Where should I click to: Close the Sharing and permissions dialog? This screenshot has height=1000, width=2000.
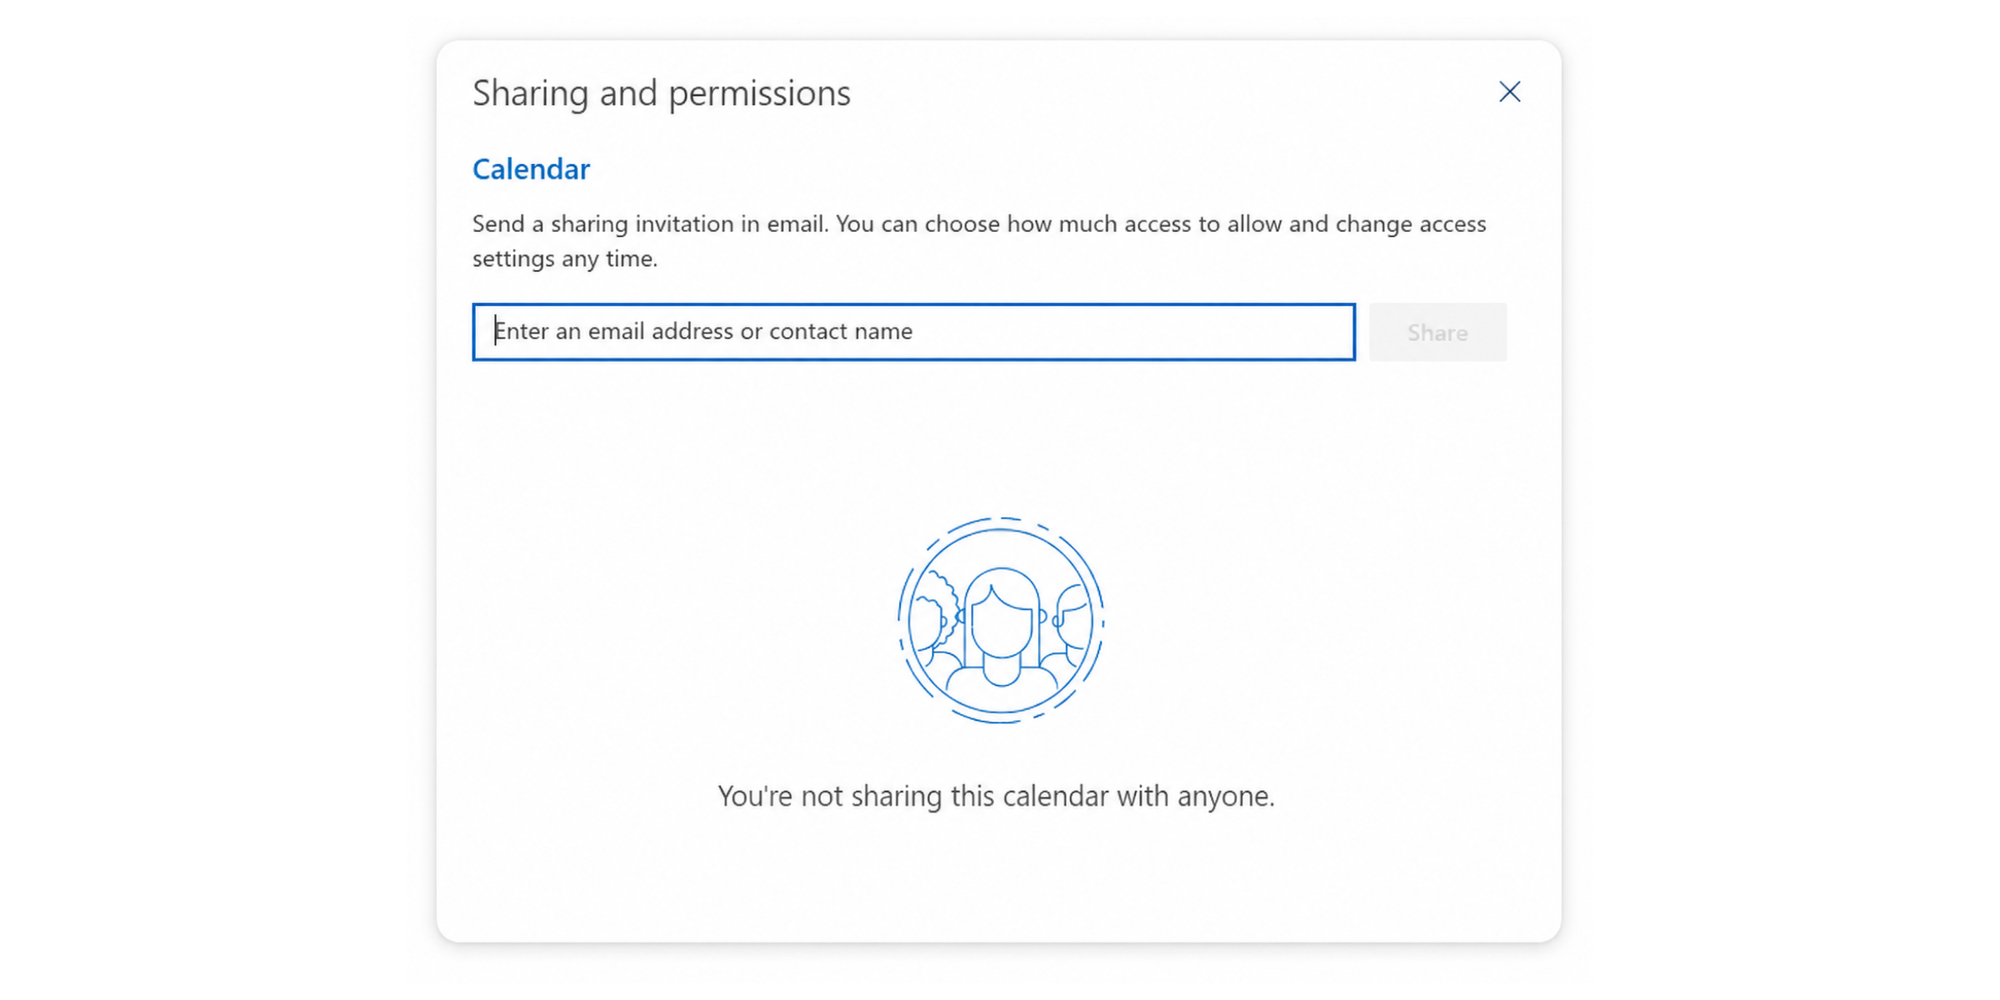pos(1509,92)
